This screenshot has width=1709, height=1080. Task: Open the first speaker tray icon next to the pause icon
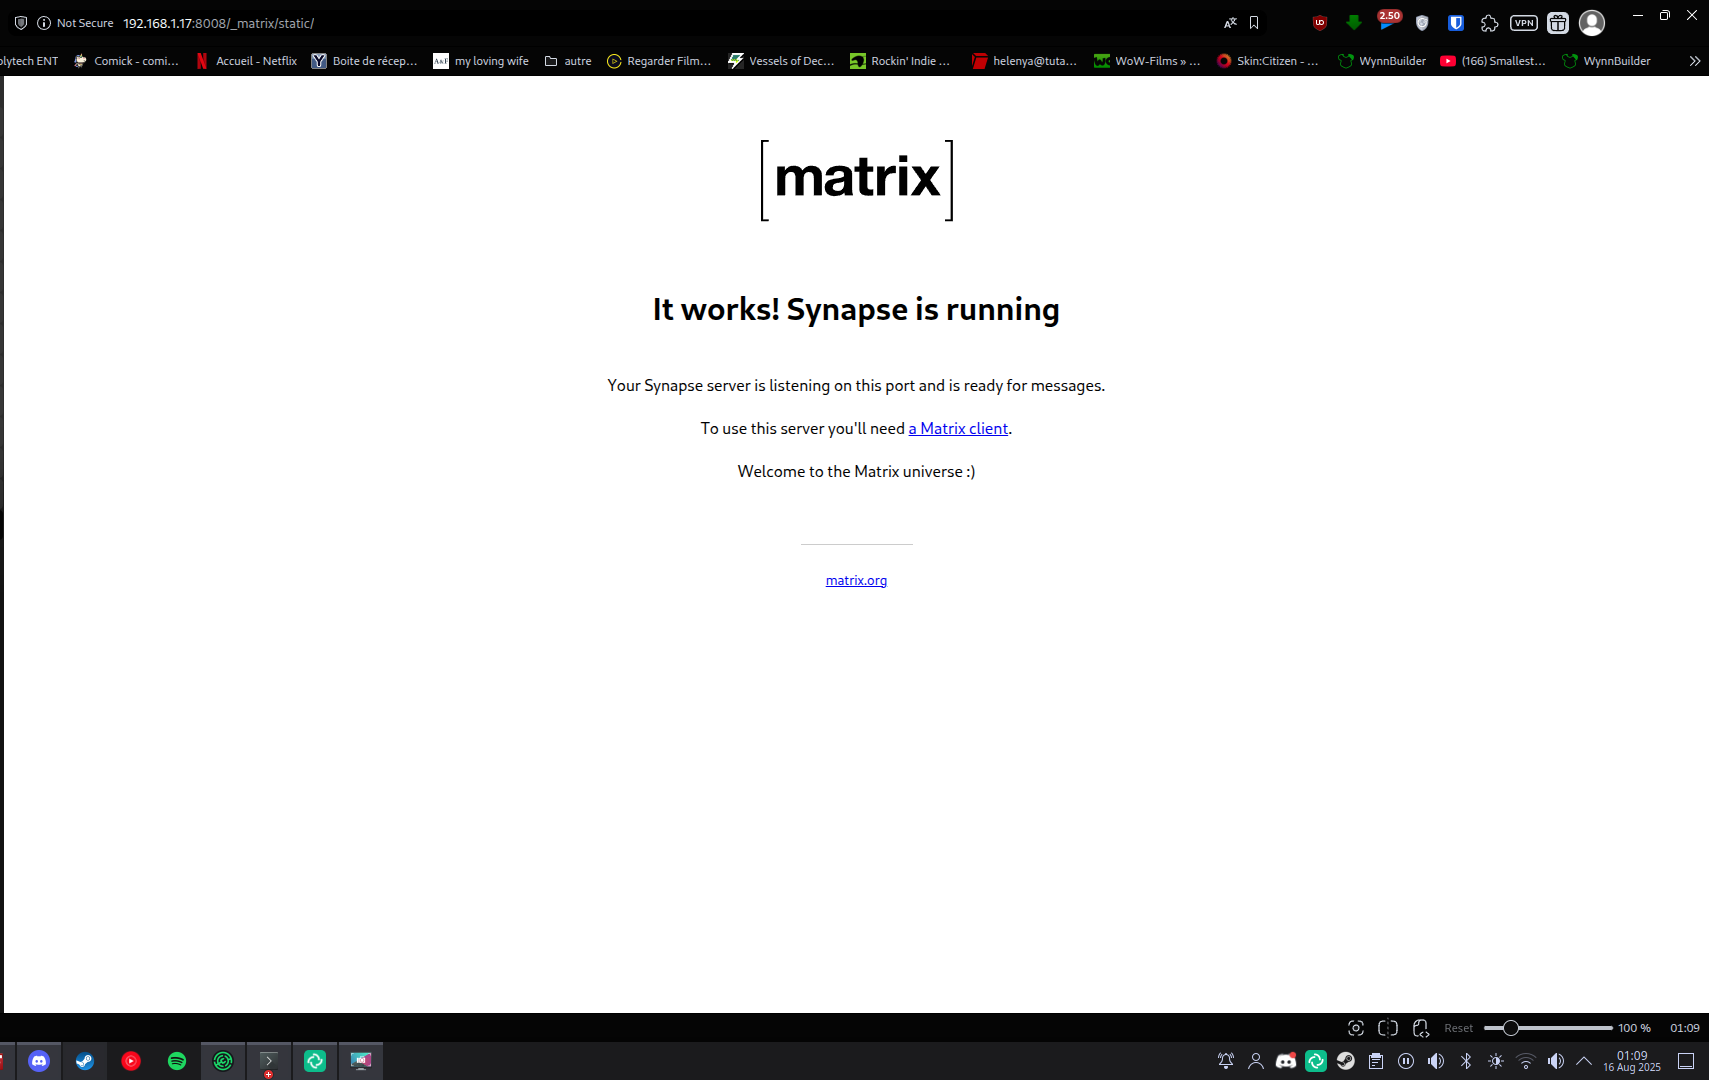pos(1436,1061)
